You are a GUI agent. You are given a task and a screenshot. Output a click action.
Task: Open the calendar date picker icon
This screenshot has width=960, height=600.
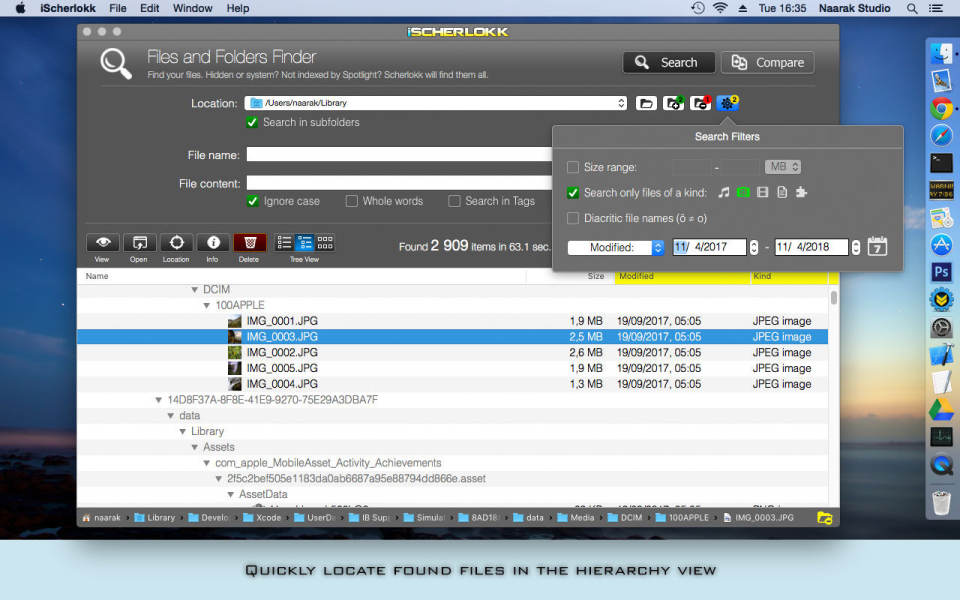877,246
